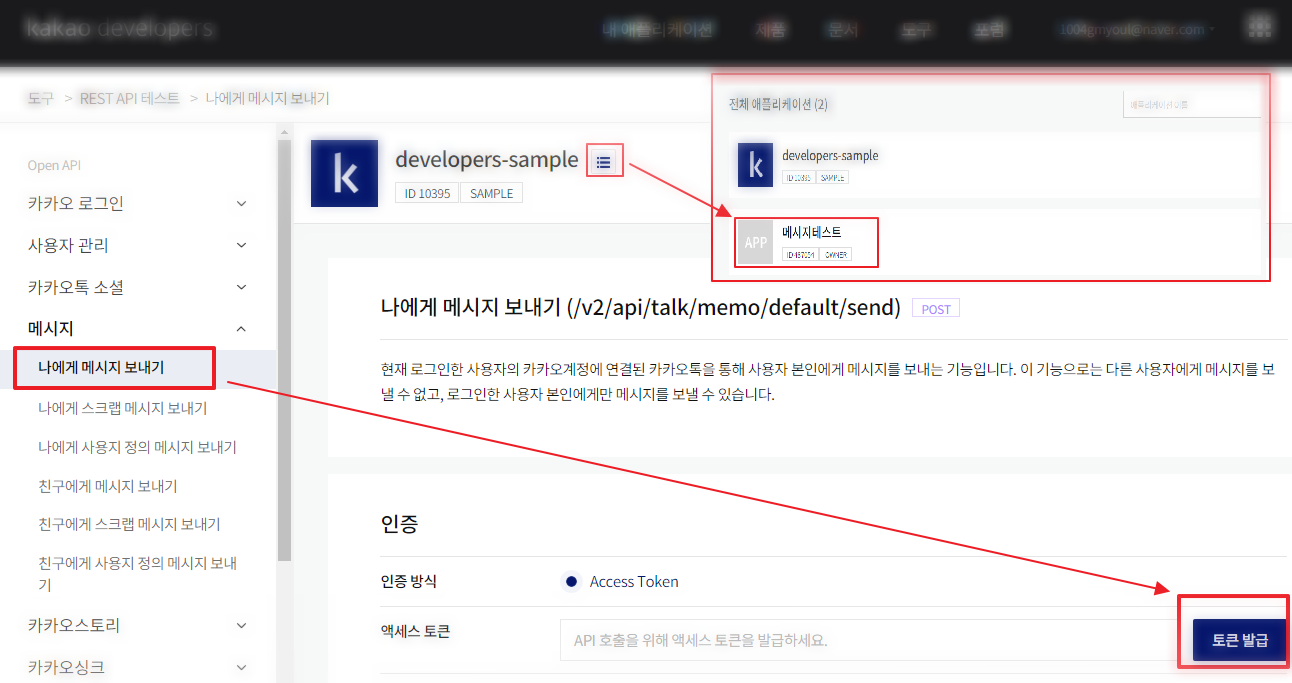Click the gray APP icon of 메시지테스트
The height and width of the screenshot is (683, 1292).
(756, 243)
